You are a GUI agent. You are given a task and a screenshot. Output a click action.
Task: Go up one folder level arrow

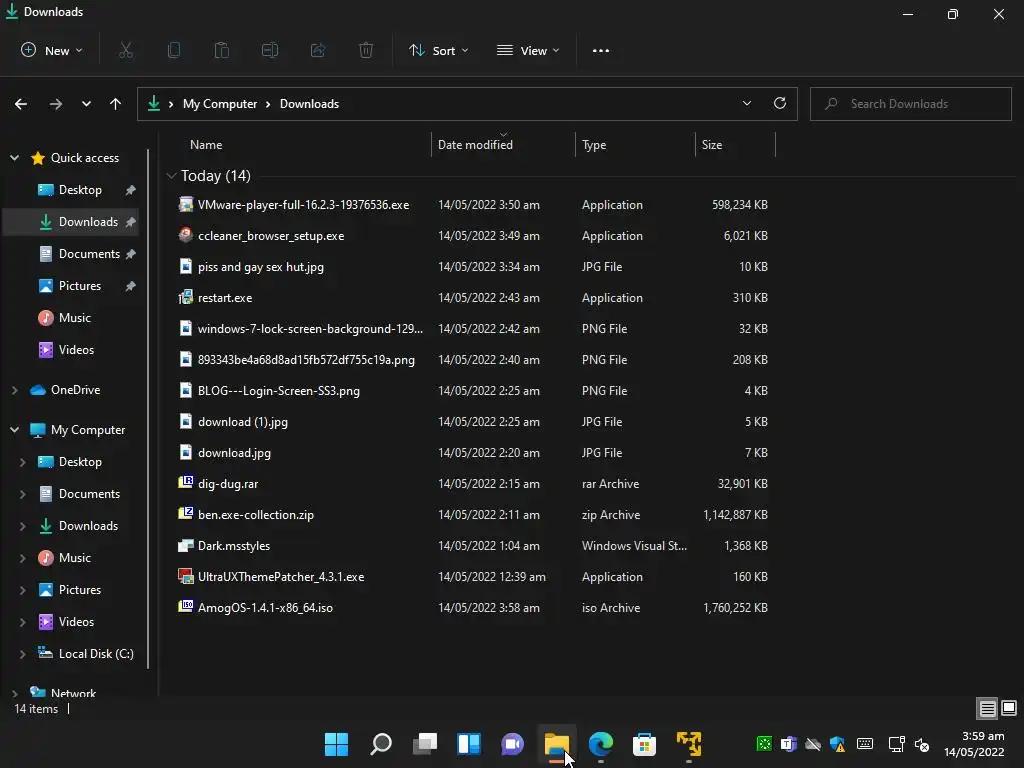pos(116,104)
